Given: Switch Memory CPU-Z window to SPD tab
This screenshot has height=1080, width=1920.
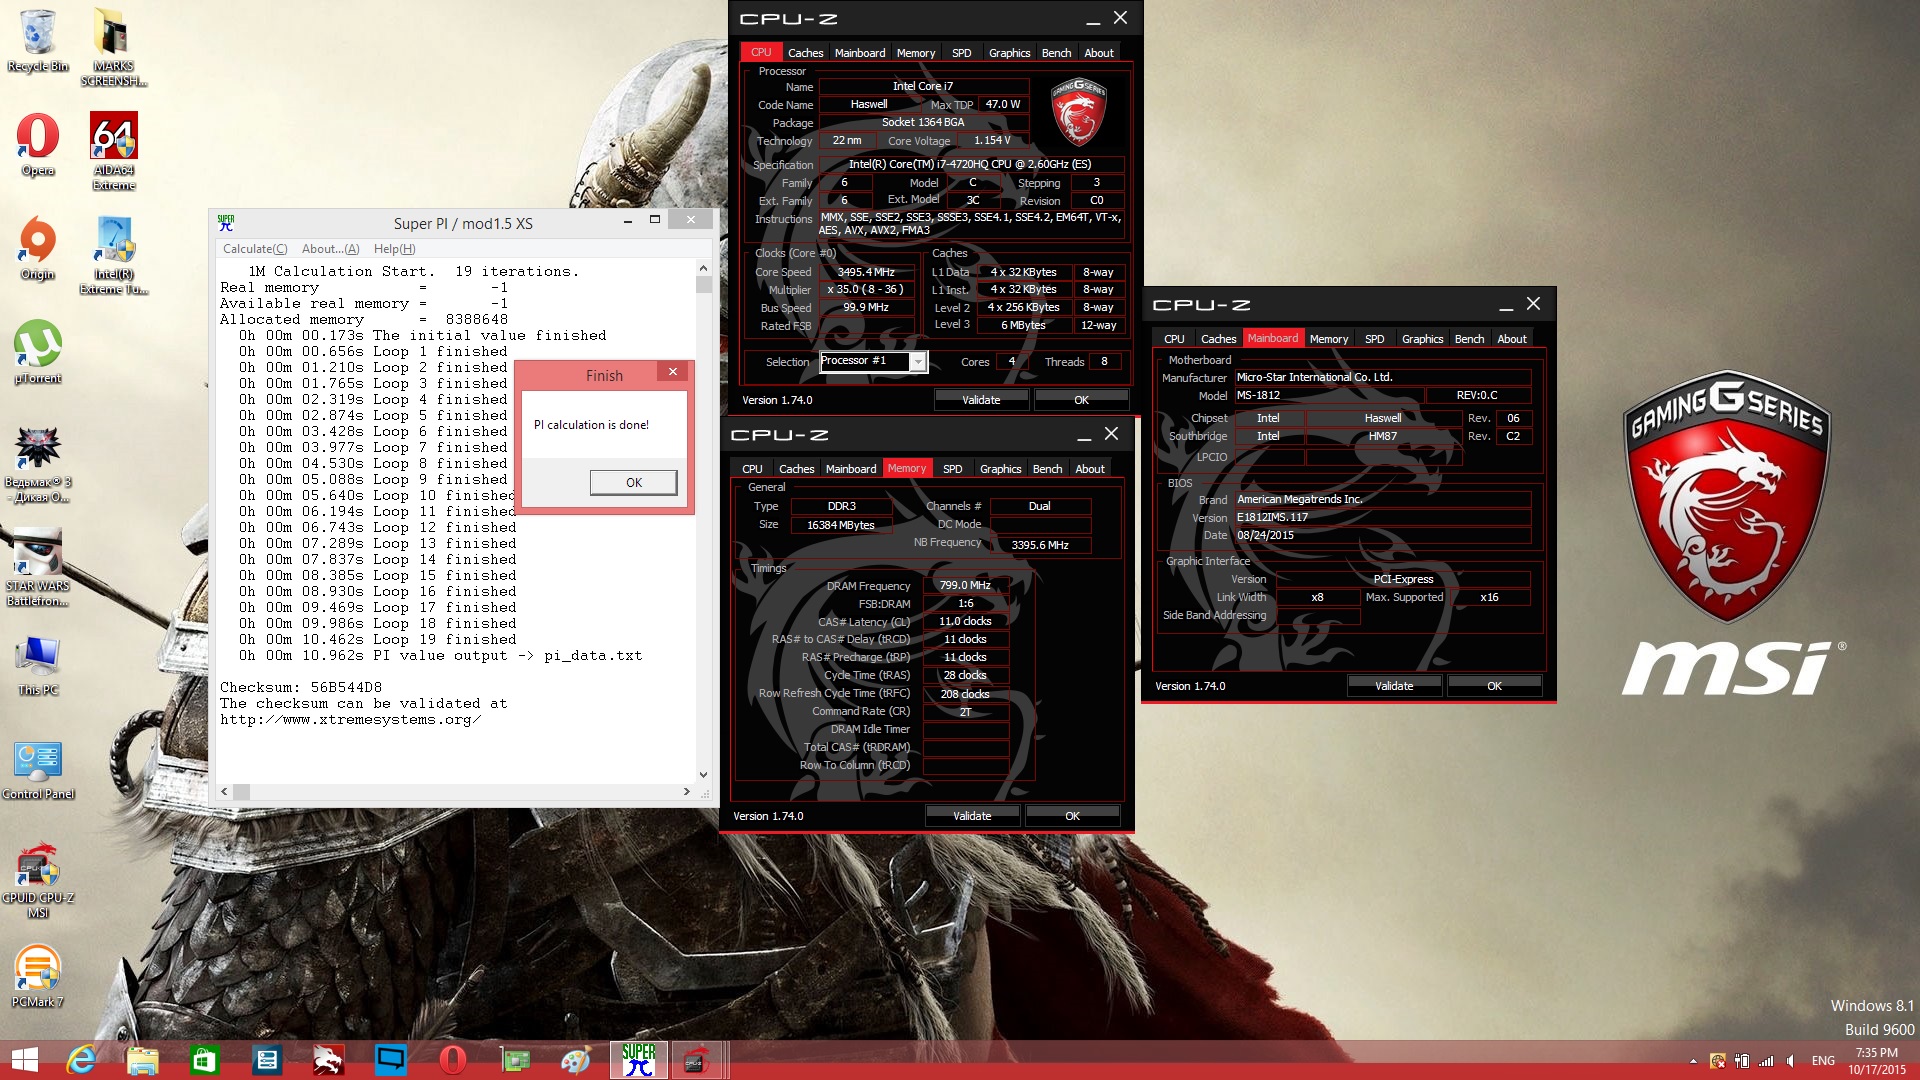Looking at the screenshot, I should point(952,469).
